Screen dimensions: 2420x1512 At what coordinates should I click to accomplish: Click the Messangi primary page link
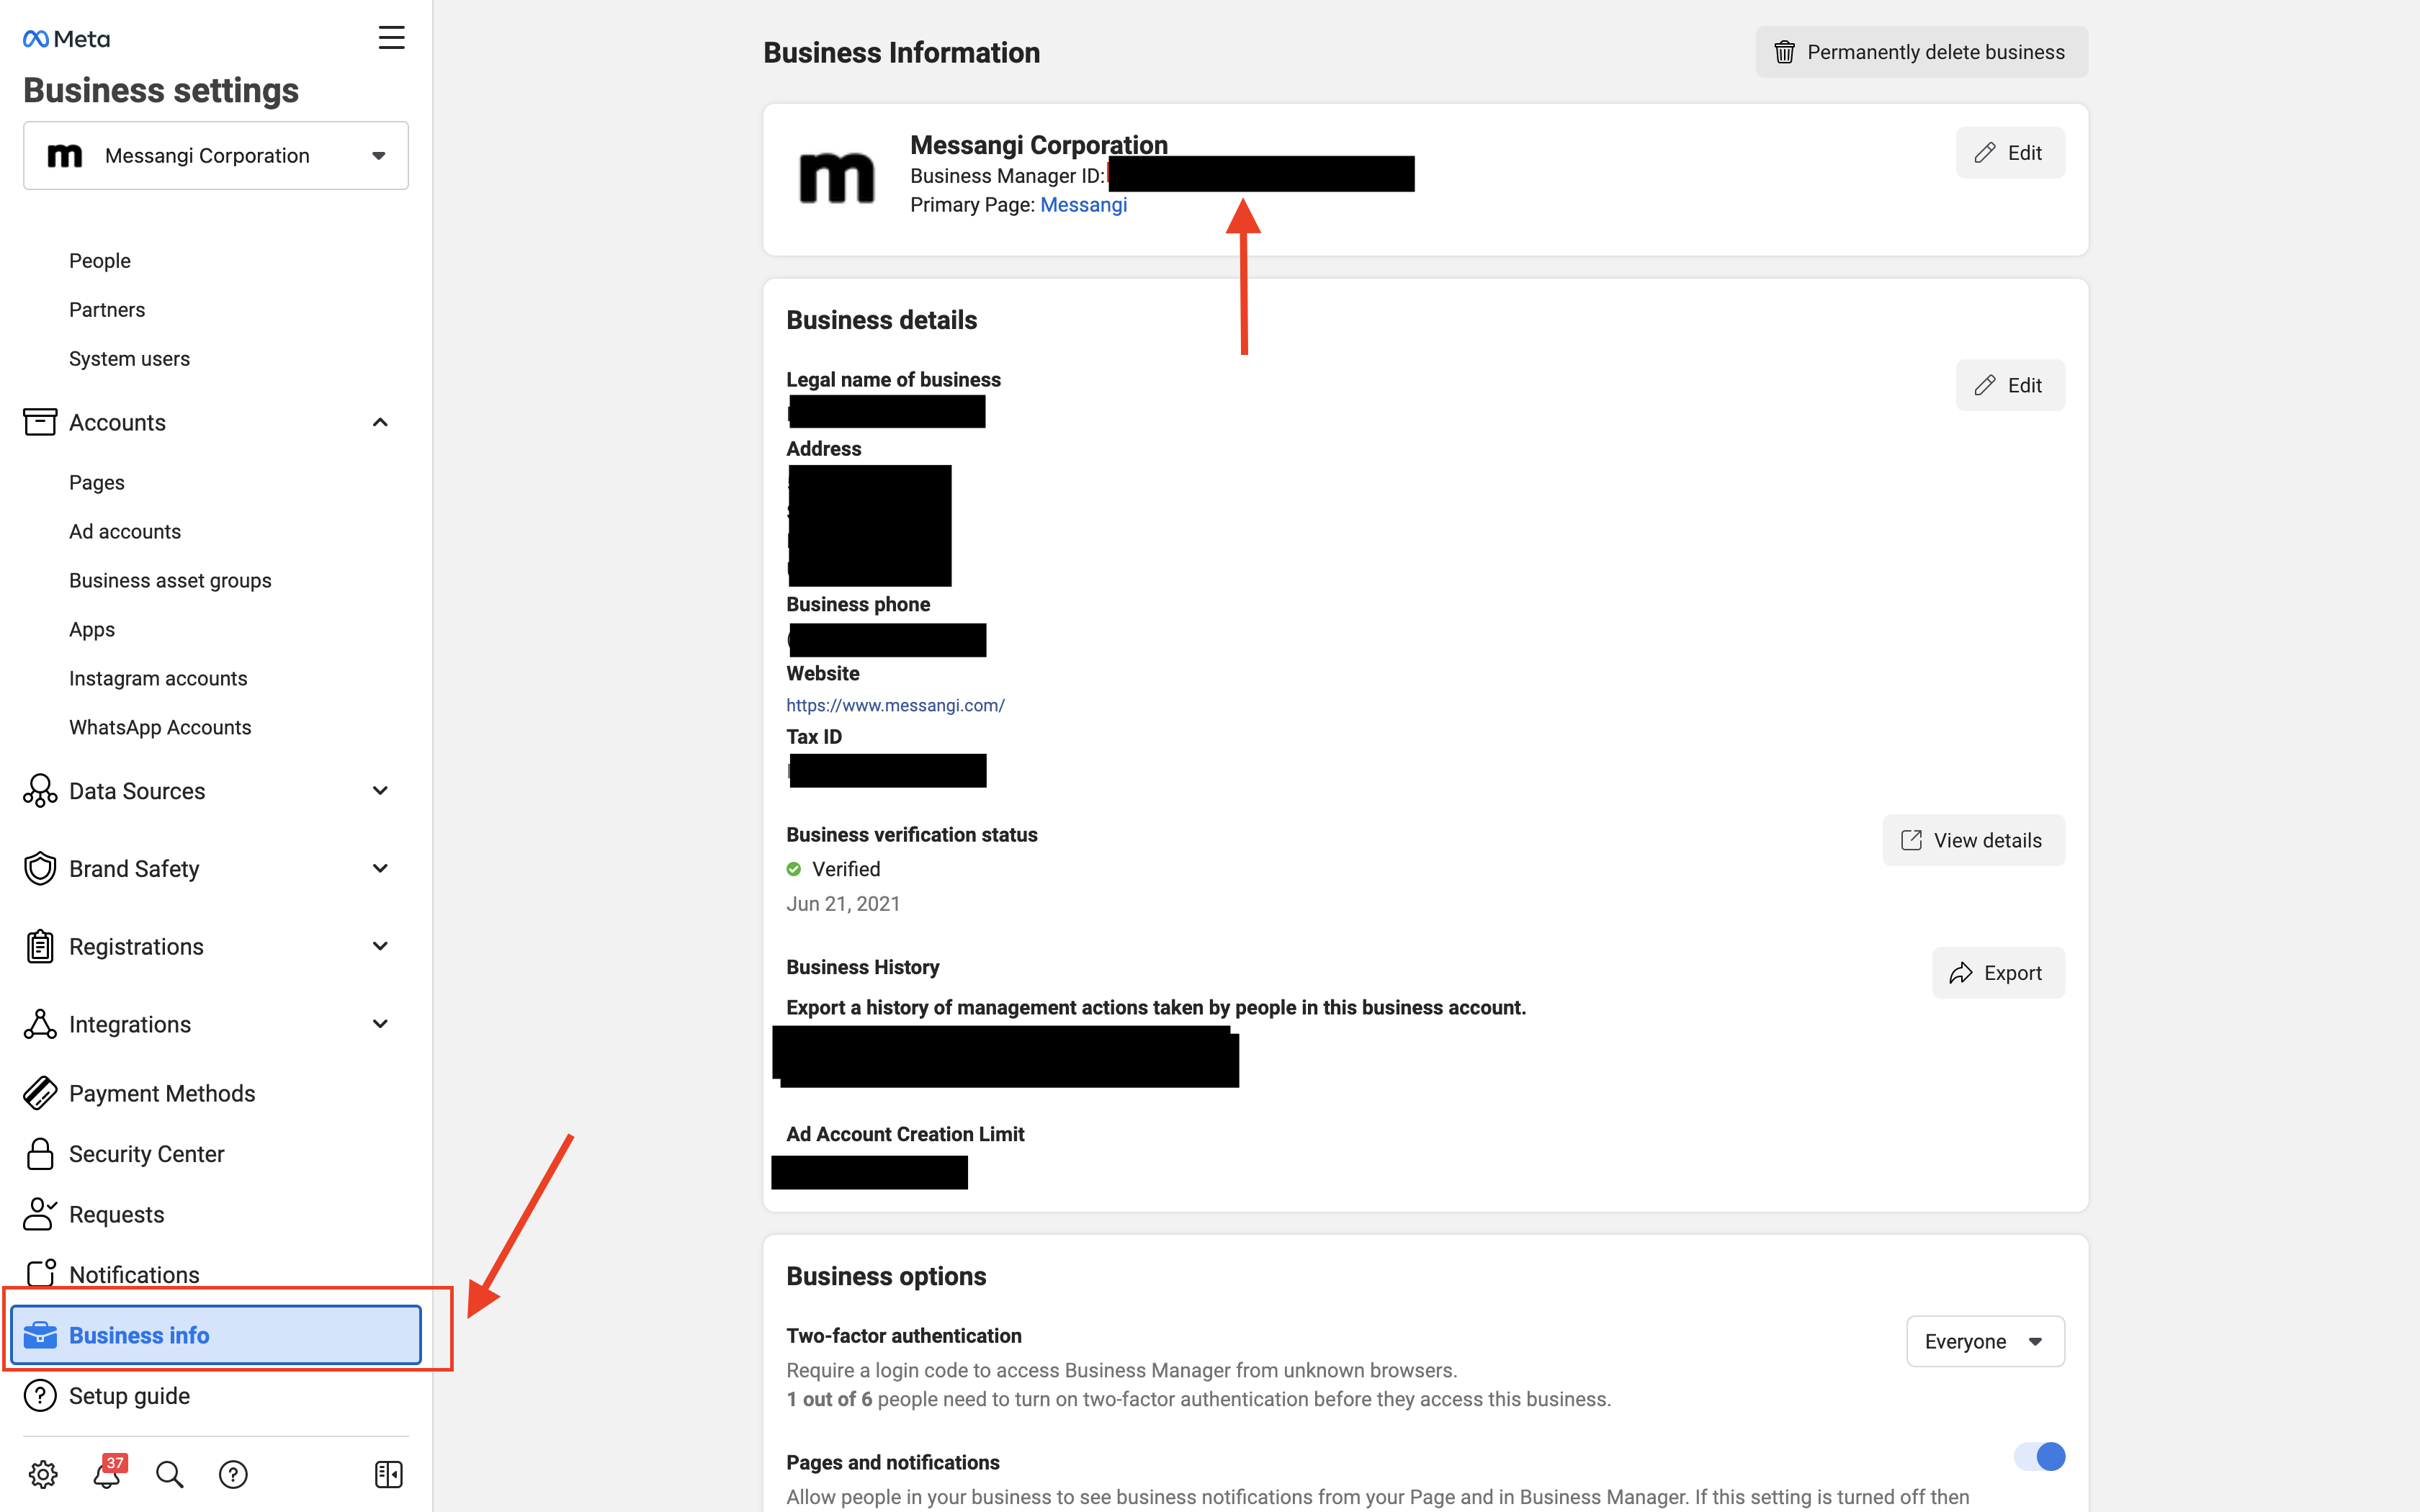click(x=1080, y=205)
